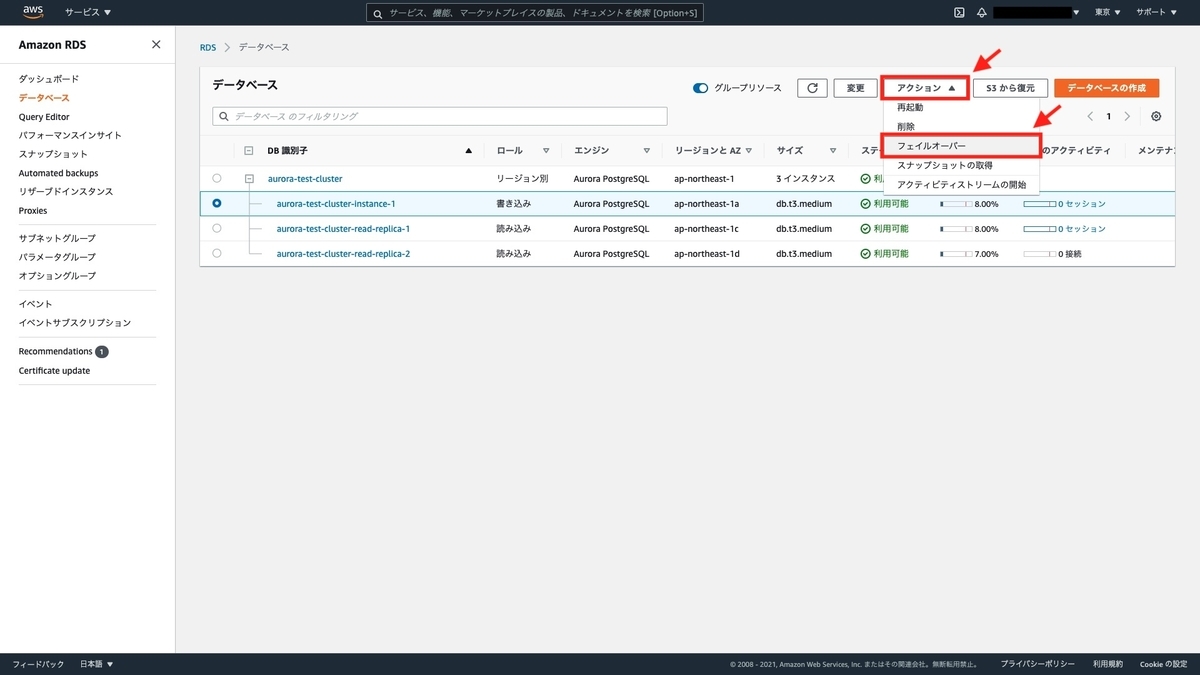This screenshot has height=675, width=1200.
Task: Focus the top AWS service search box
Action: click(x=535, y=12)
